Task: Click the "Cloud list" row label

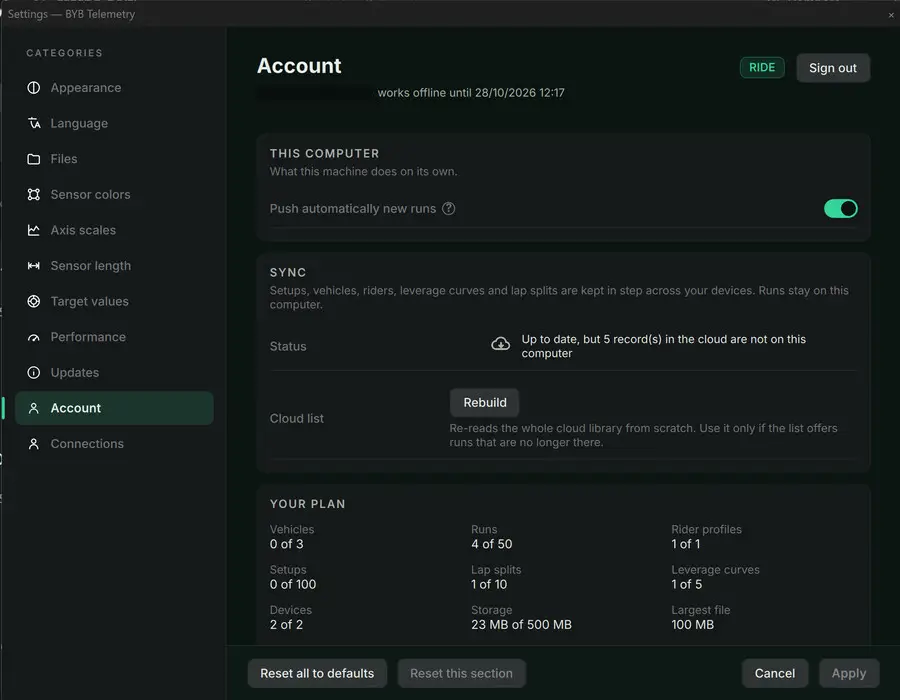Action: [x=297, y=419]
